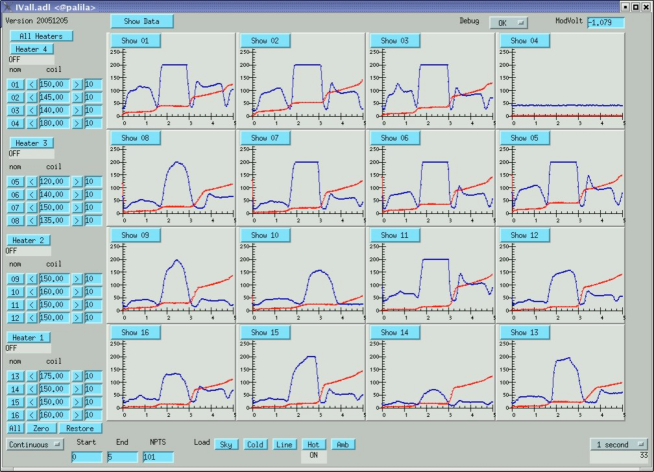Toggle the Heater 2 button
This screenshot has width=654, height=472.
coord(29,240)
